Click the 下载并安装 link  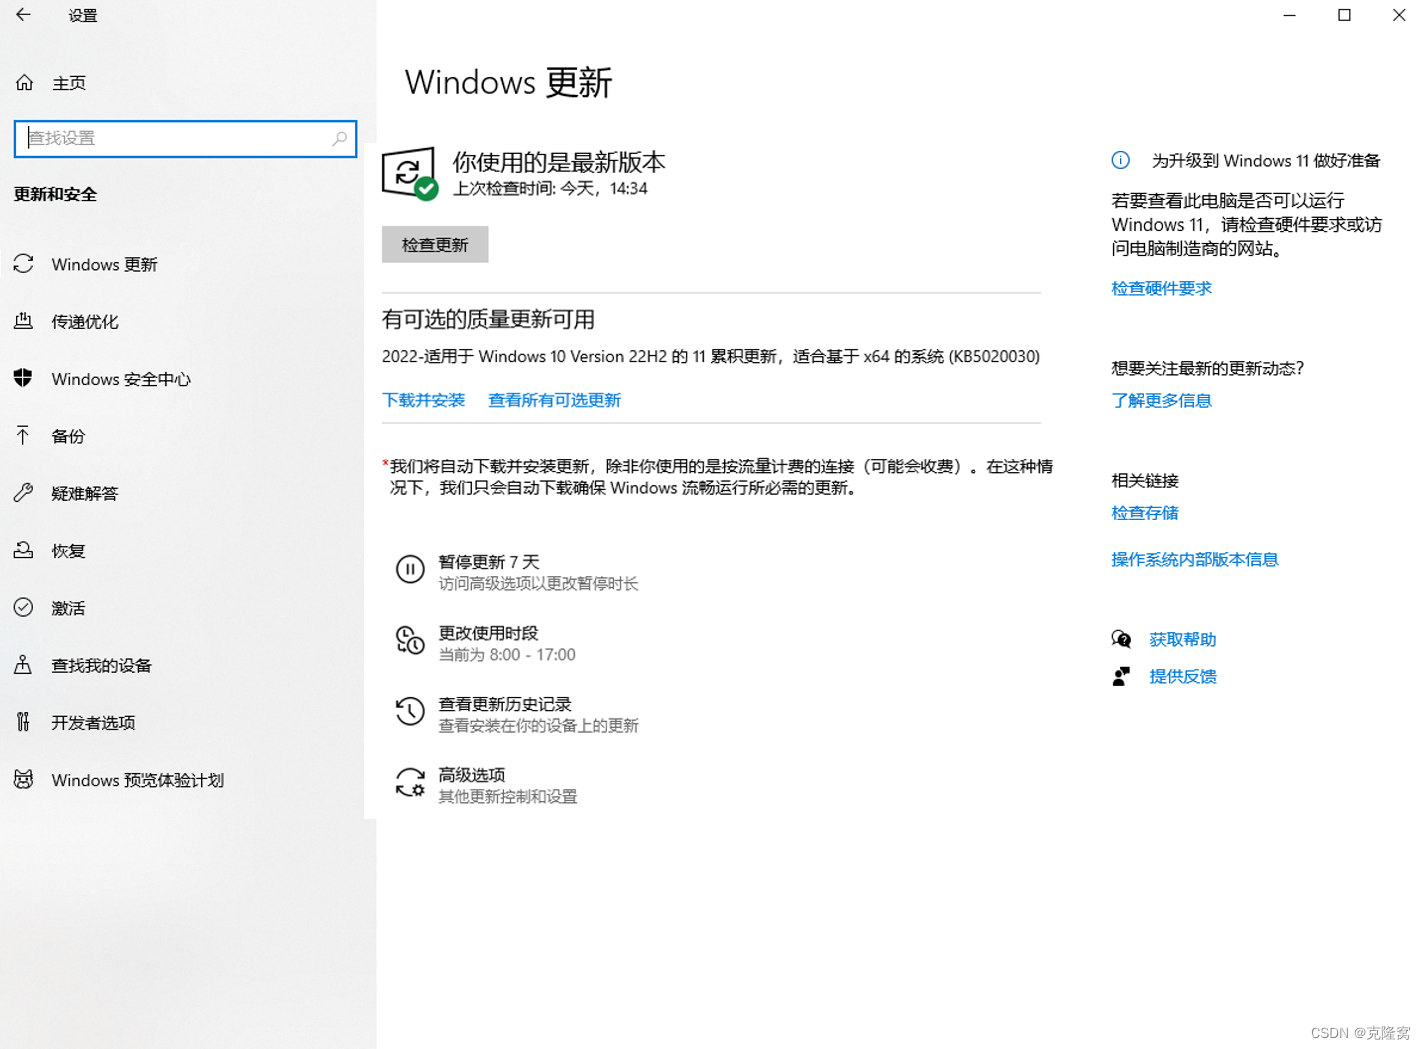(x=424, y=400)
